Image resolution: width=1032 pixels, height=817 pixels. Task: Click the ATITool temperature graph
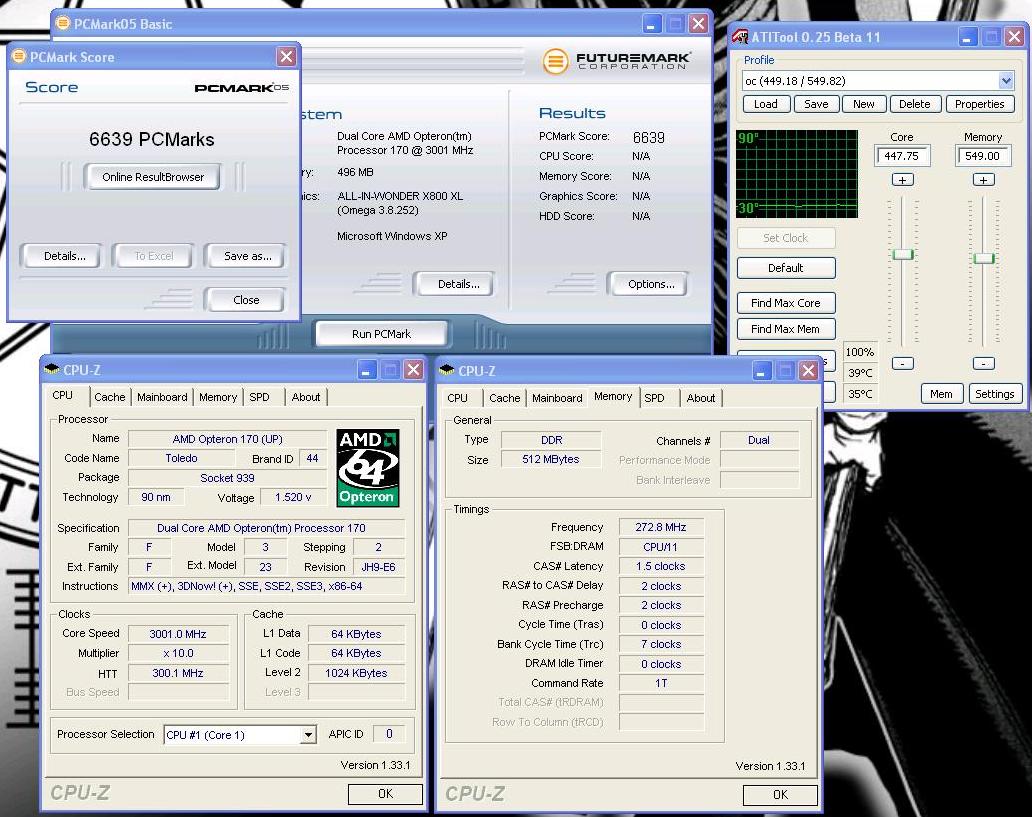pos(797,174)
